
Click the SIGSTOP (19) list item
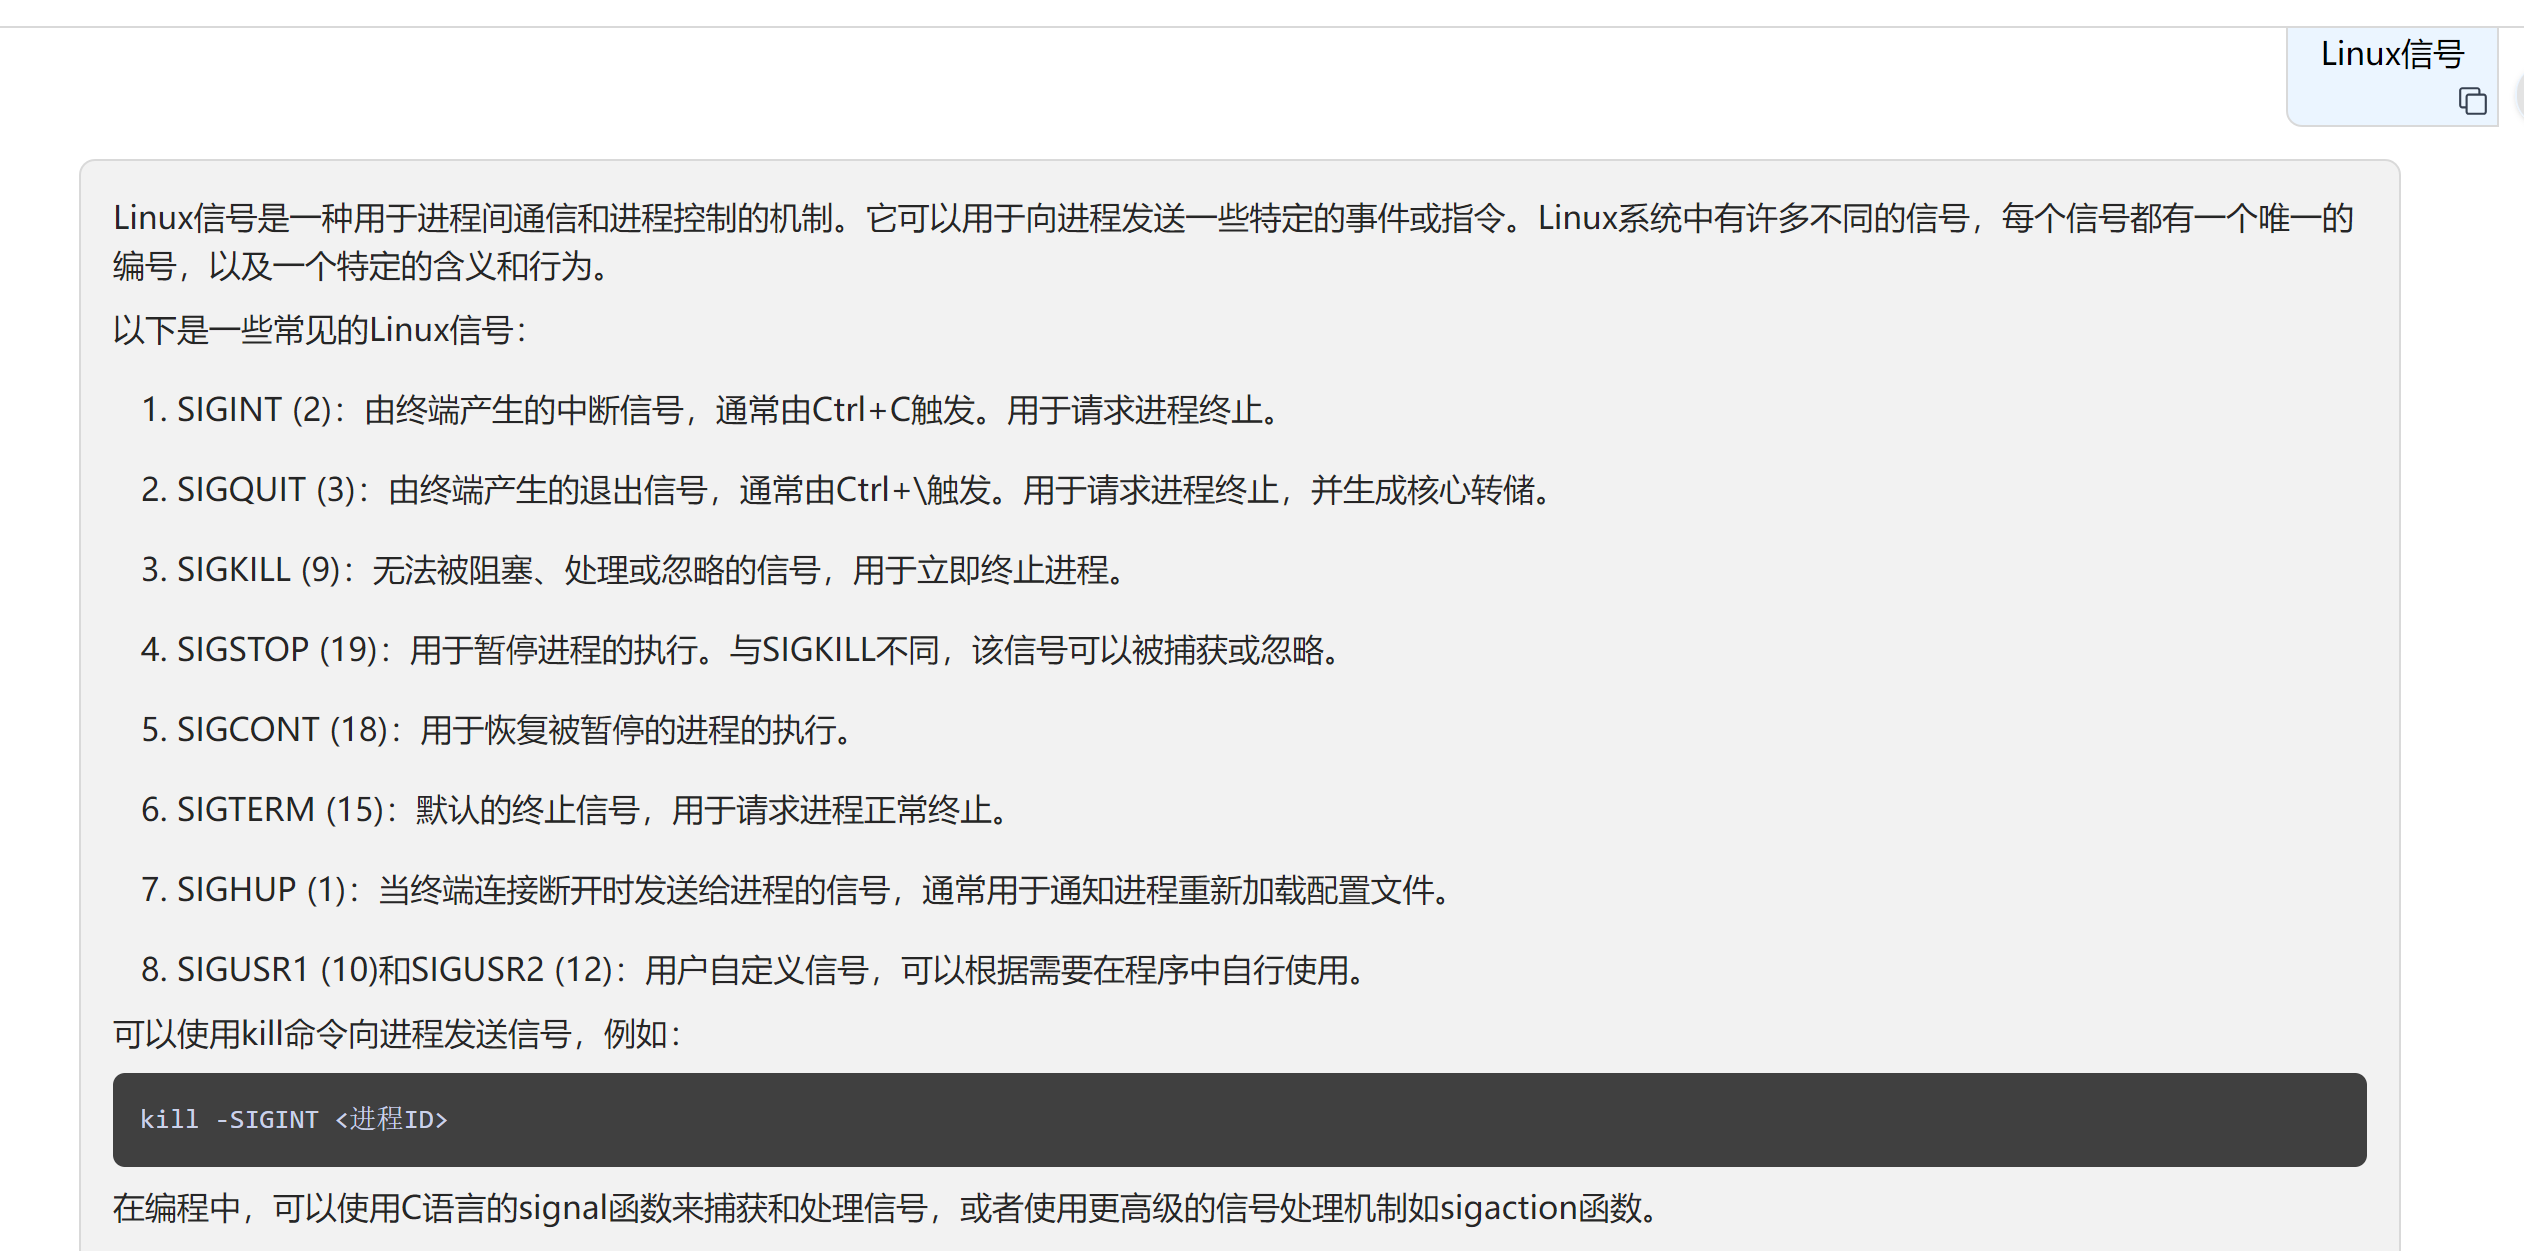click(x=740, y=650)
